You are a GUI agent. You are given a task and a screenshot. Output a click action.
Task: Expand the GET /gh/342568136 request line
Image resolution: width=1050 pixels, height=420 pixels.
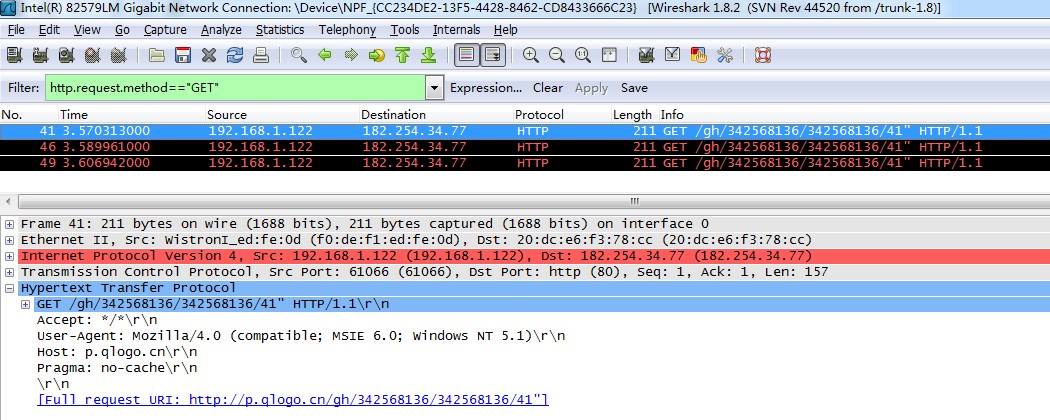tap(25, 304)
